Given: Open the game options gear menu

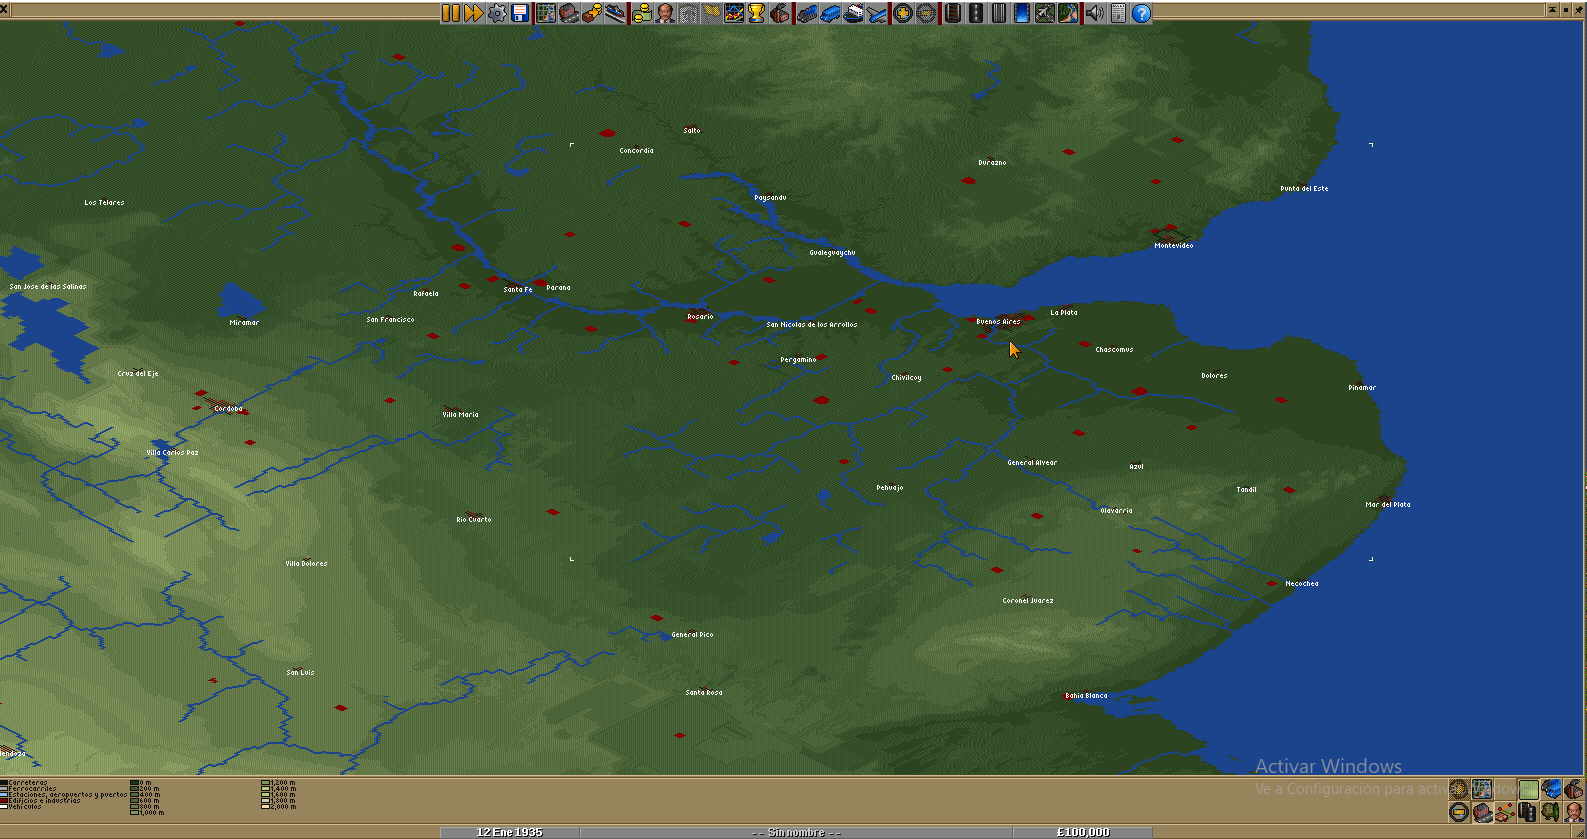Looking at the screenshot, I should tap(497, 13).
